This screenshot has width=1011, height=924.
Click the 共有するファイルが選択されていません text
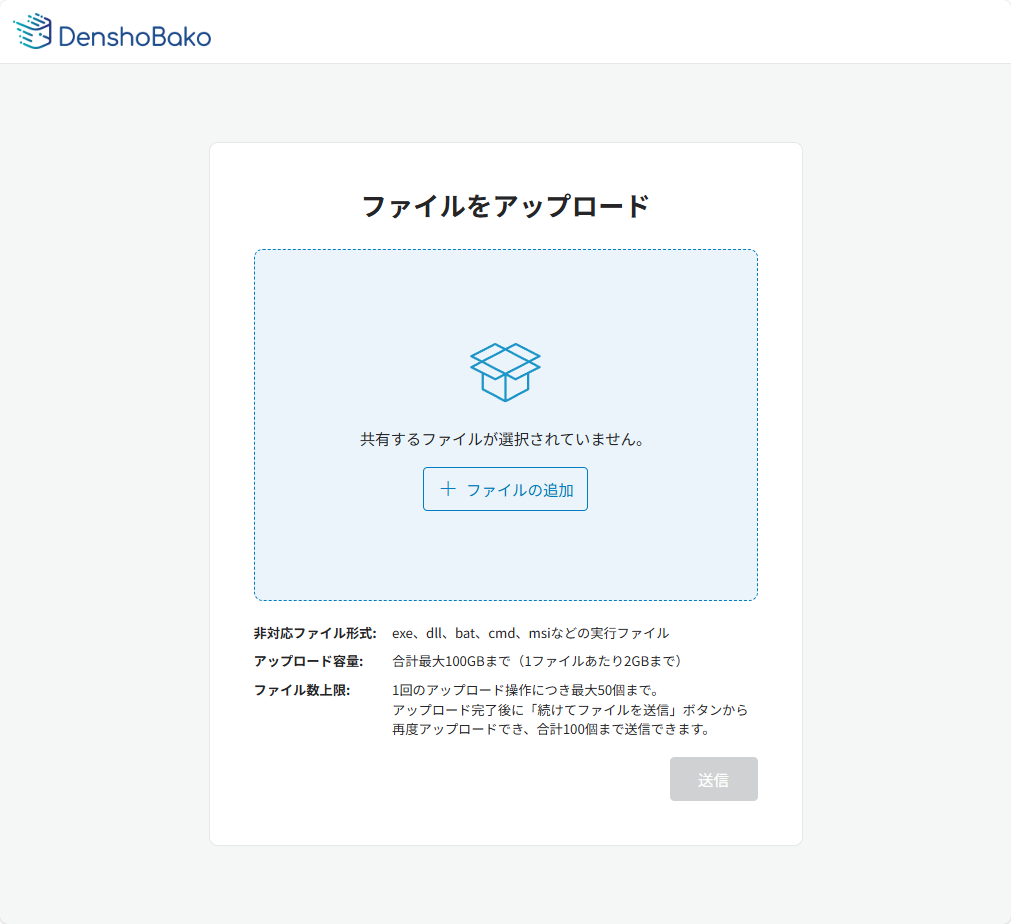click(x=502, y=440)
